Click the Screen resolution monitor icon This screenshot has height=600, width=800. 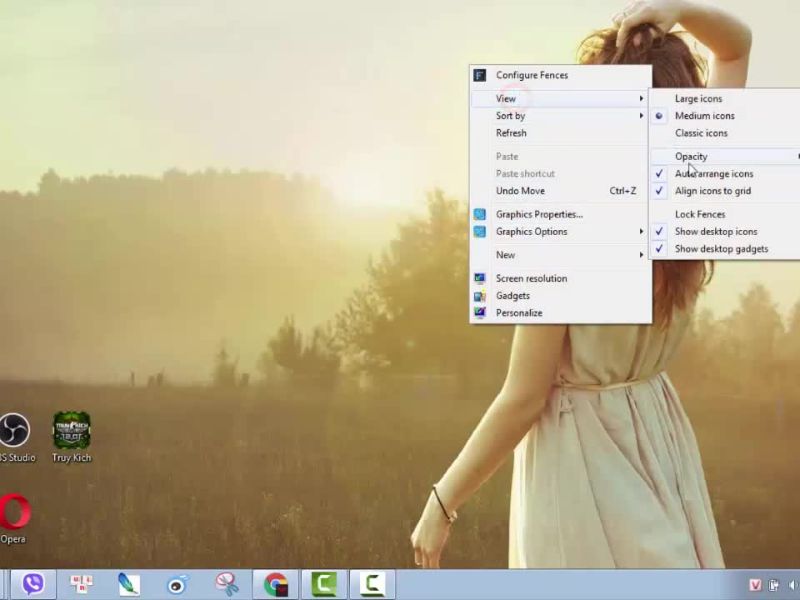click(480, 279)
